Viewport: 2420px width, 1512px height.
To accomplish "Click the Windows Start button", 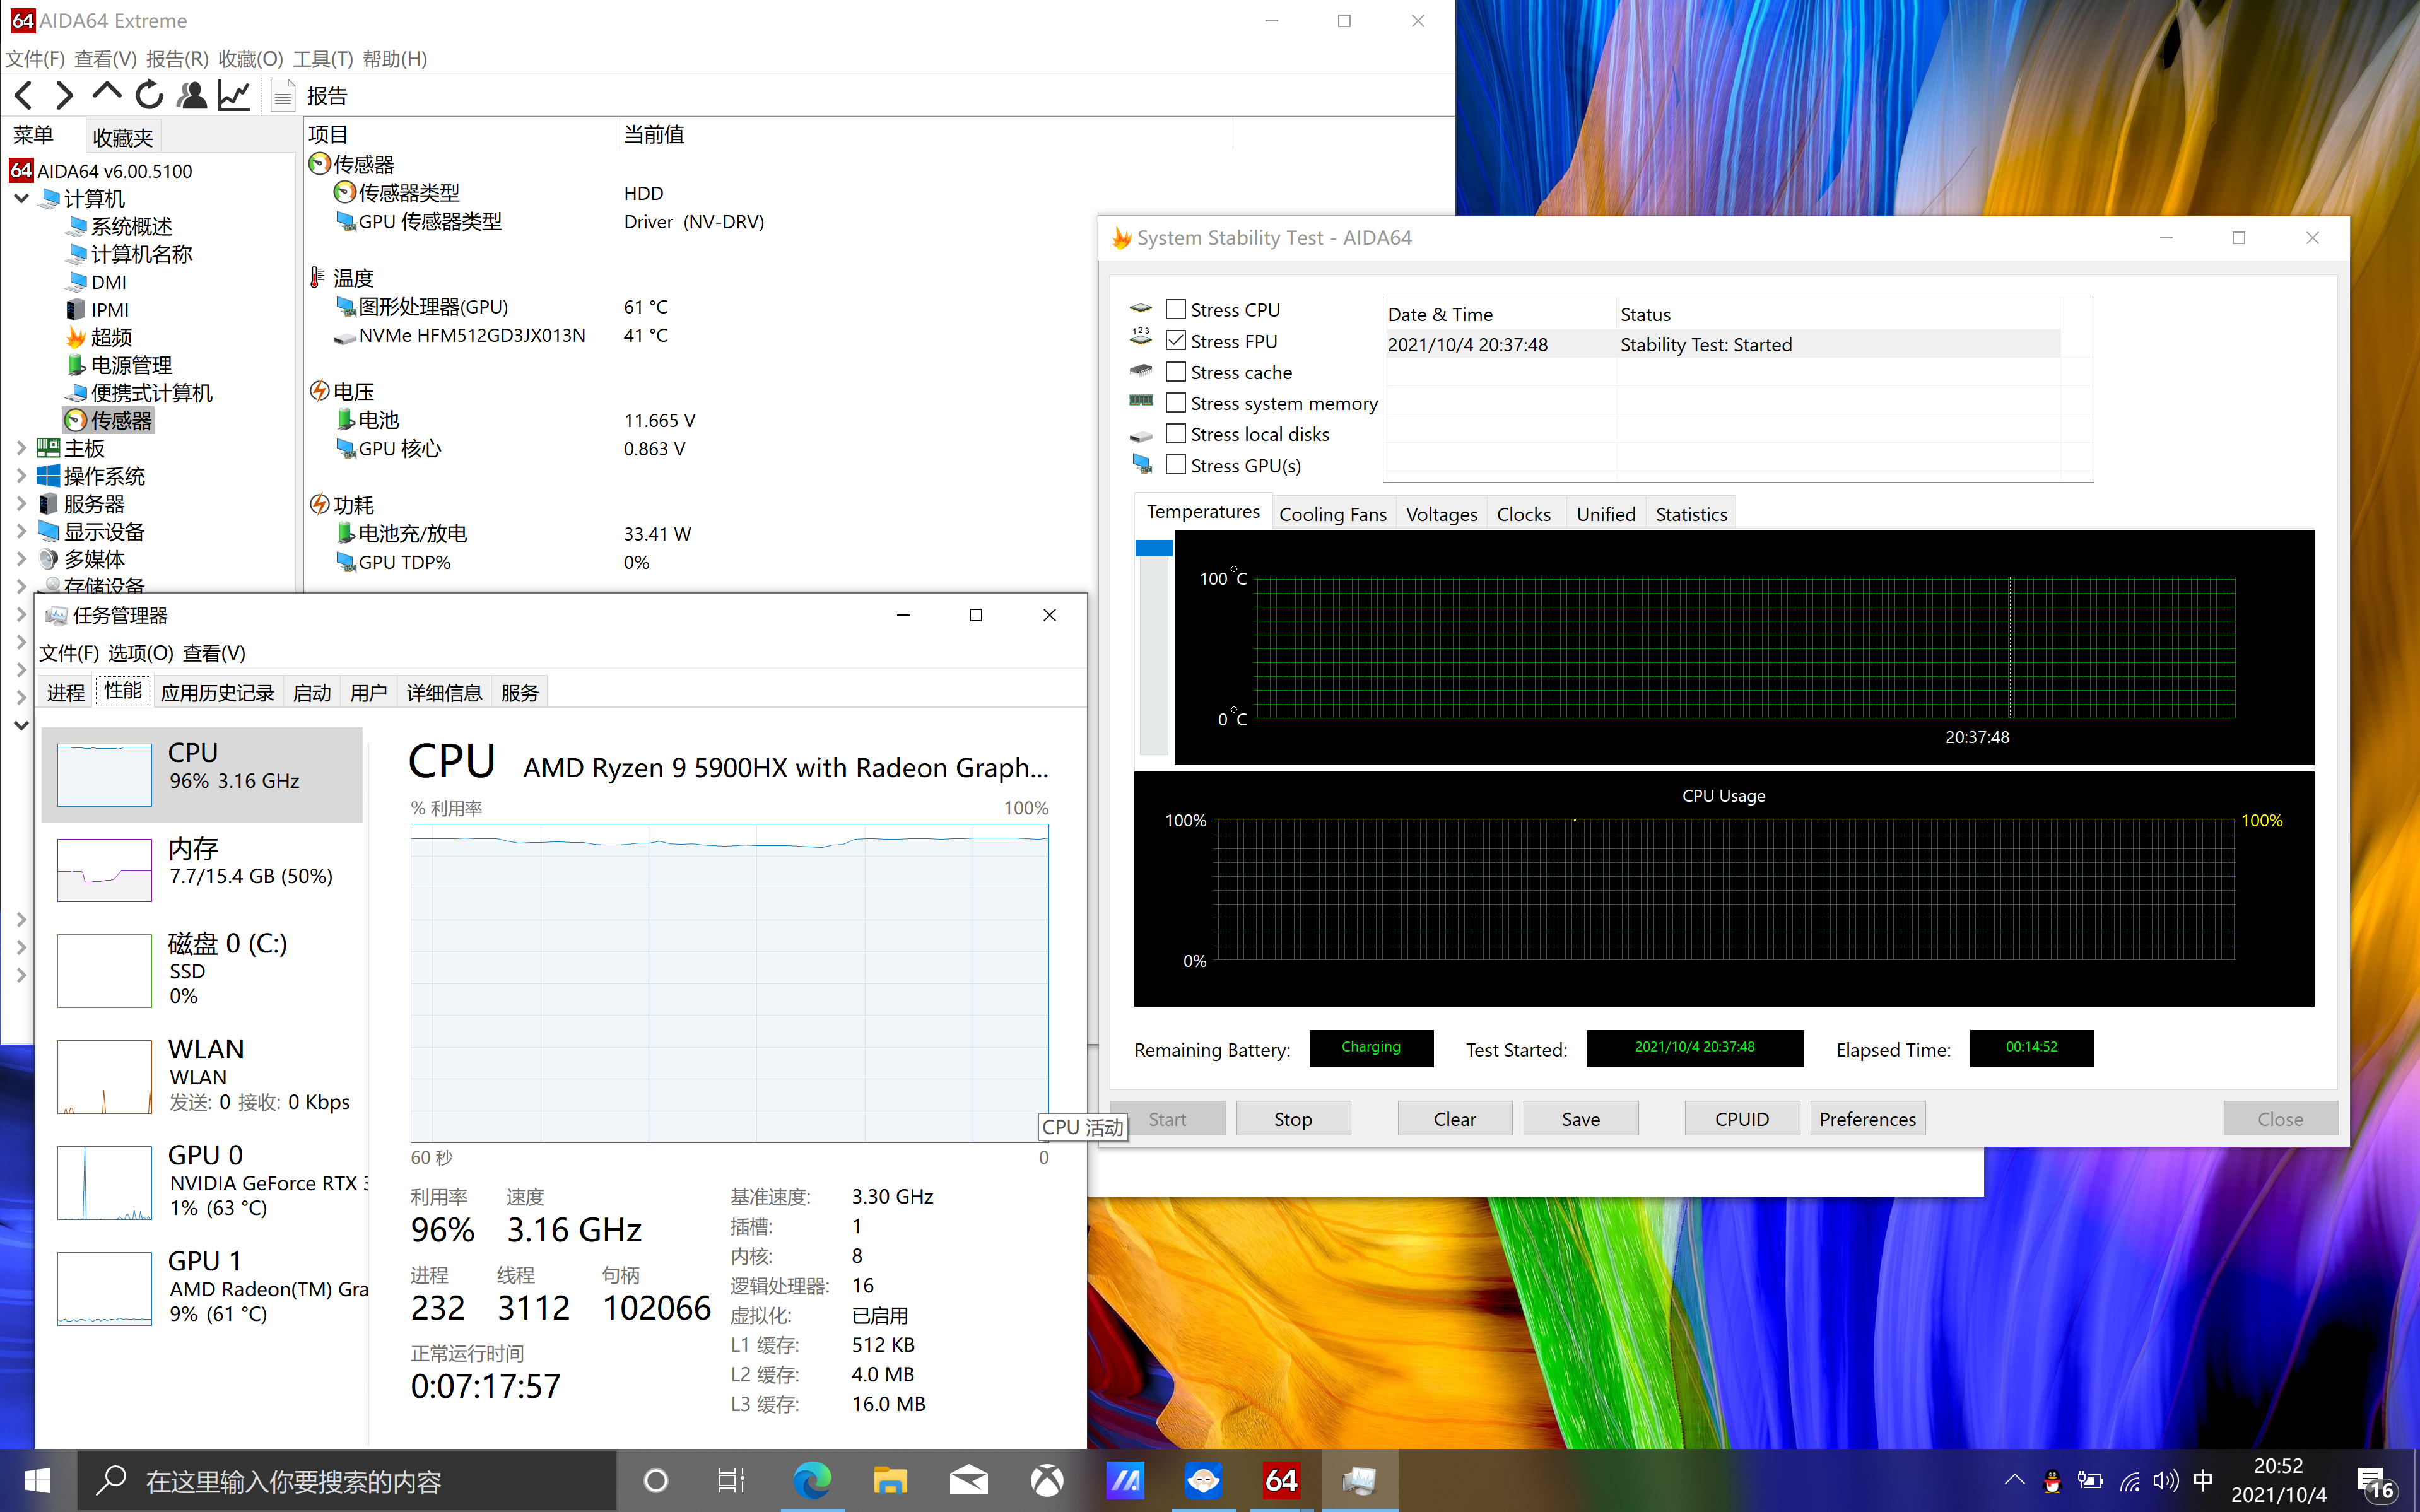I will [38, 1480].
